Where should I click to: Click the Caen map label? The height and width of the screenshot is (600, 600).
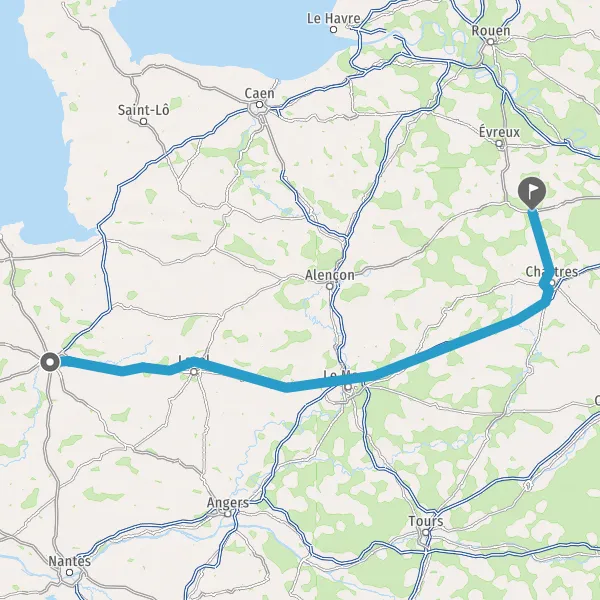pyautogui.click(x=259, y=93)
